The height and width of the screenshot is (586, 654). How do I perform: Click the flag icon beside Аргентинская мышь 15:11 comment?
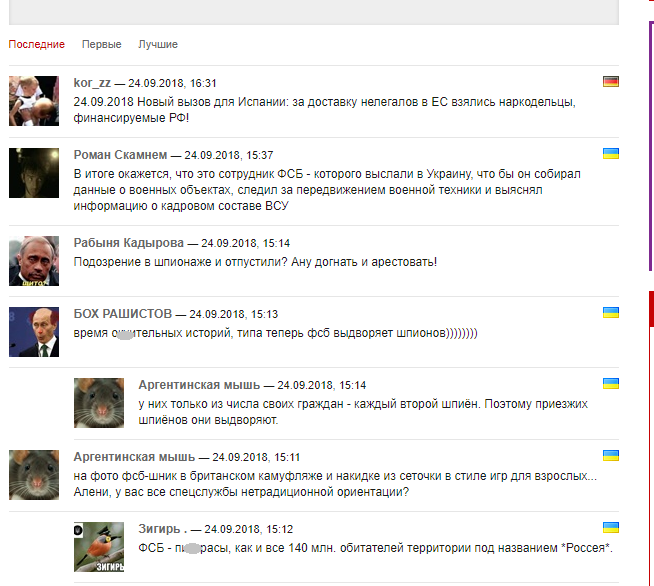(x=611, y=455)
